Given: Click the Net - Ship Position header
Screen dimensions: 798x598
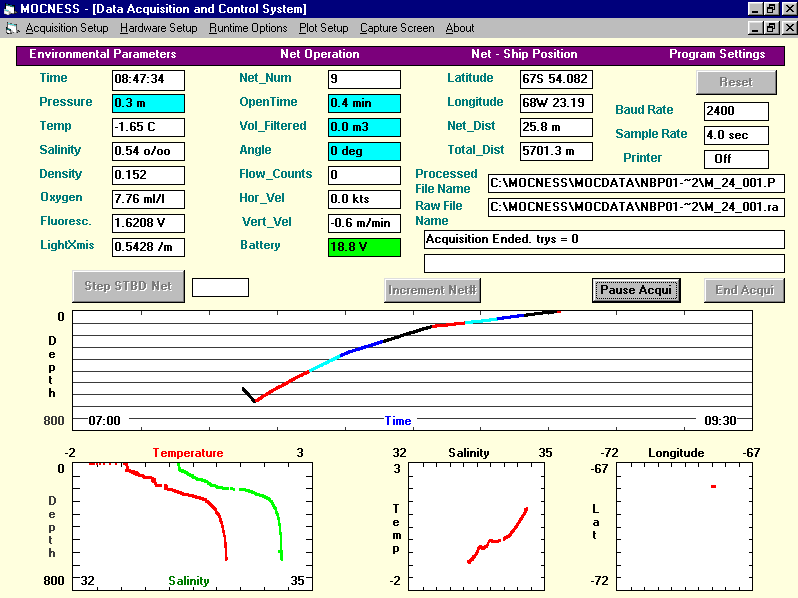Looking at the screenshot, I should pyautogui.click(x=524, y=54).
